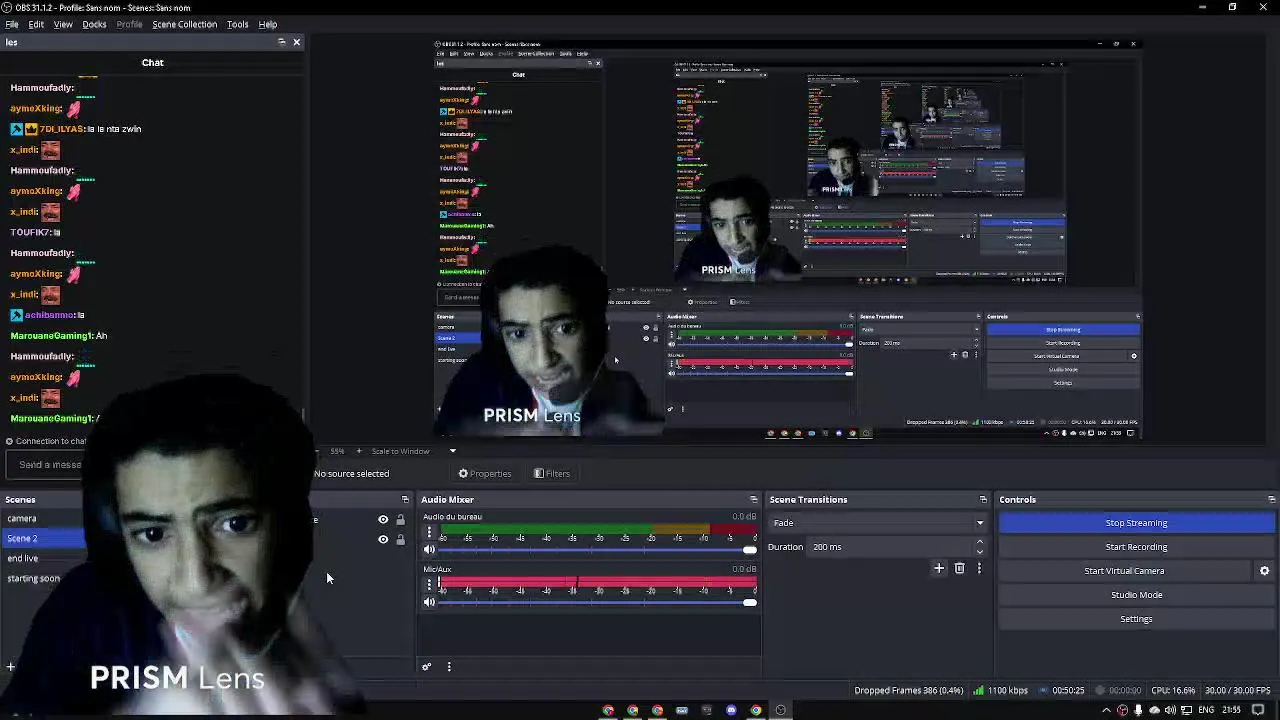Float the Controls dock
The height and width of the screenshot is (720, 1280).
(1271, 500)
